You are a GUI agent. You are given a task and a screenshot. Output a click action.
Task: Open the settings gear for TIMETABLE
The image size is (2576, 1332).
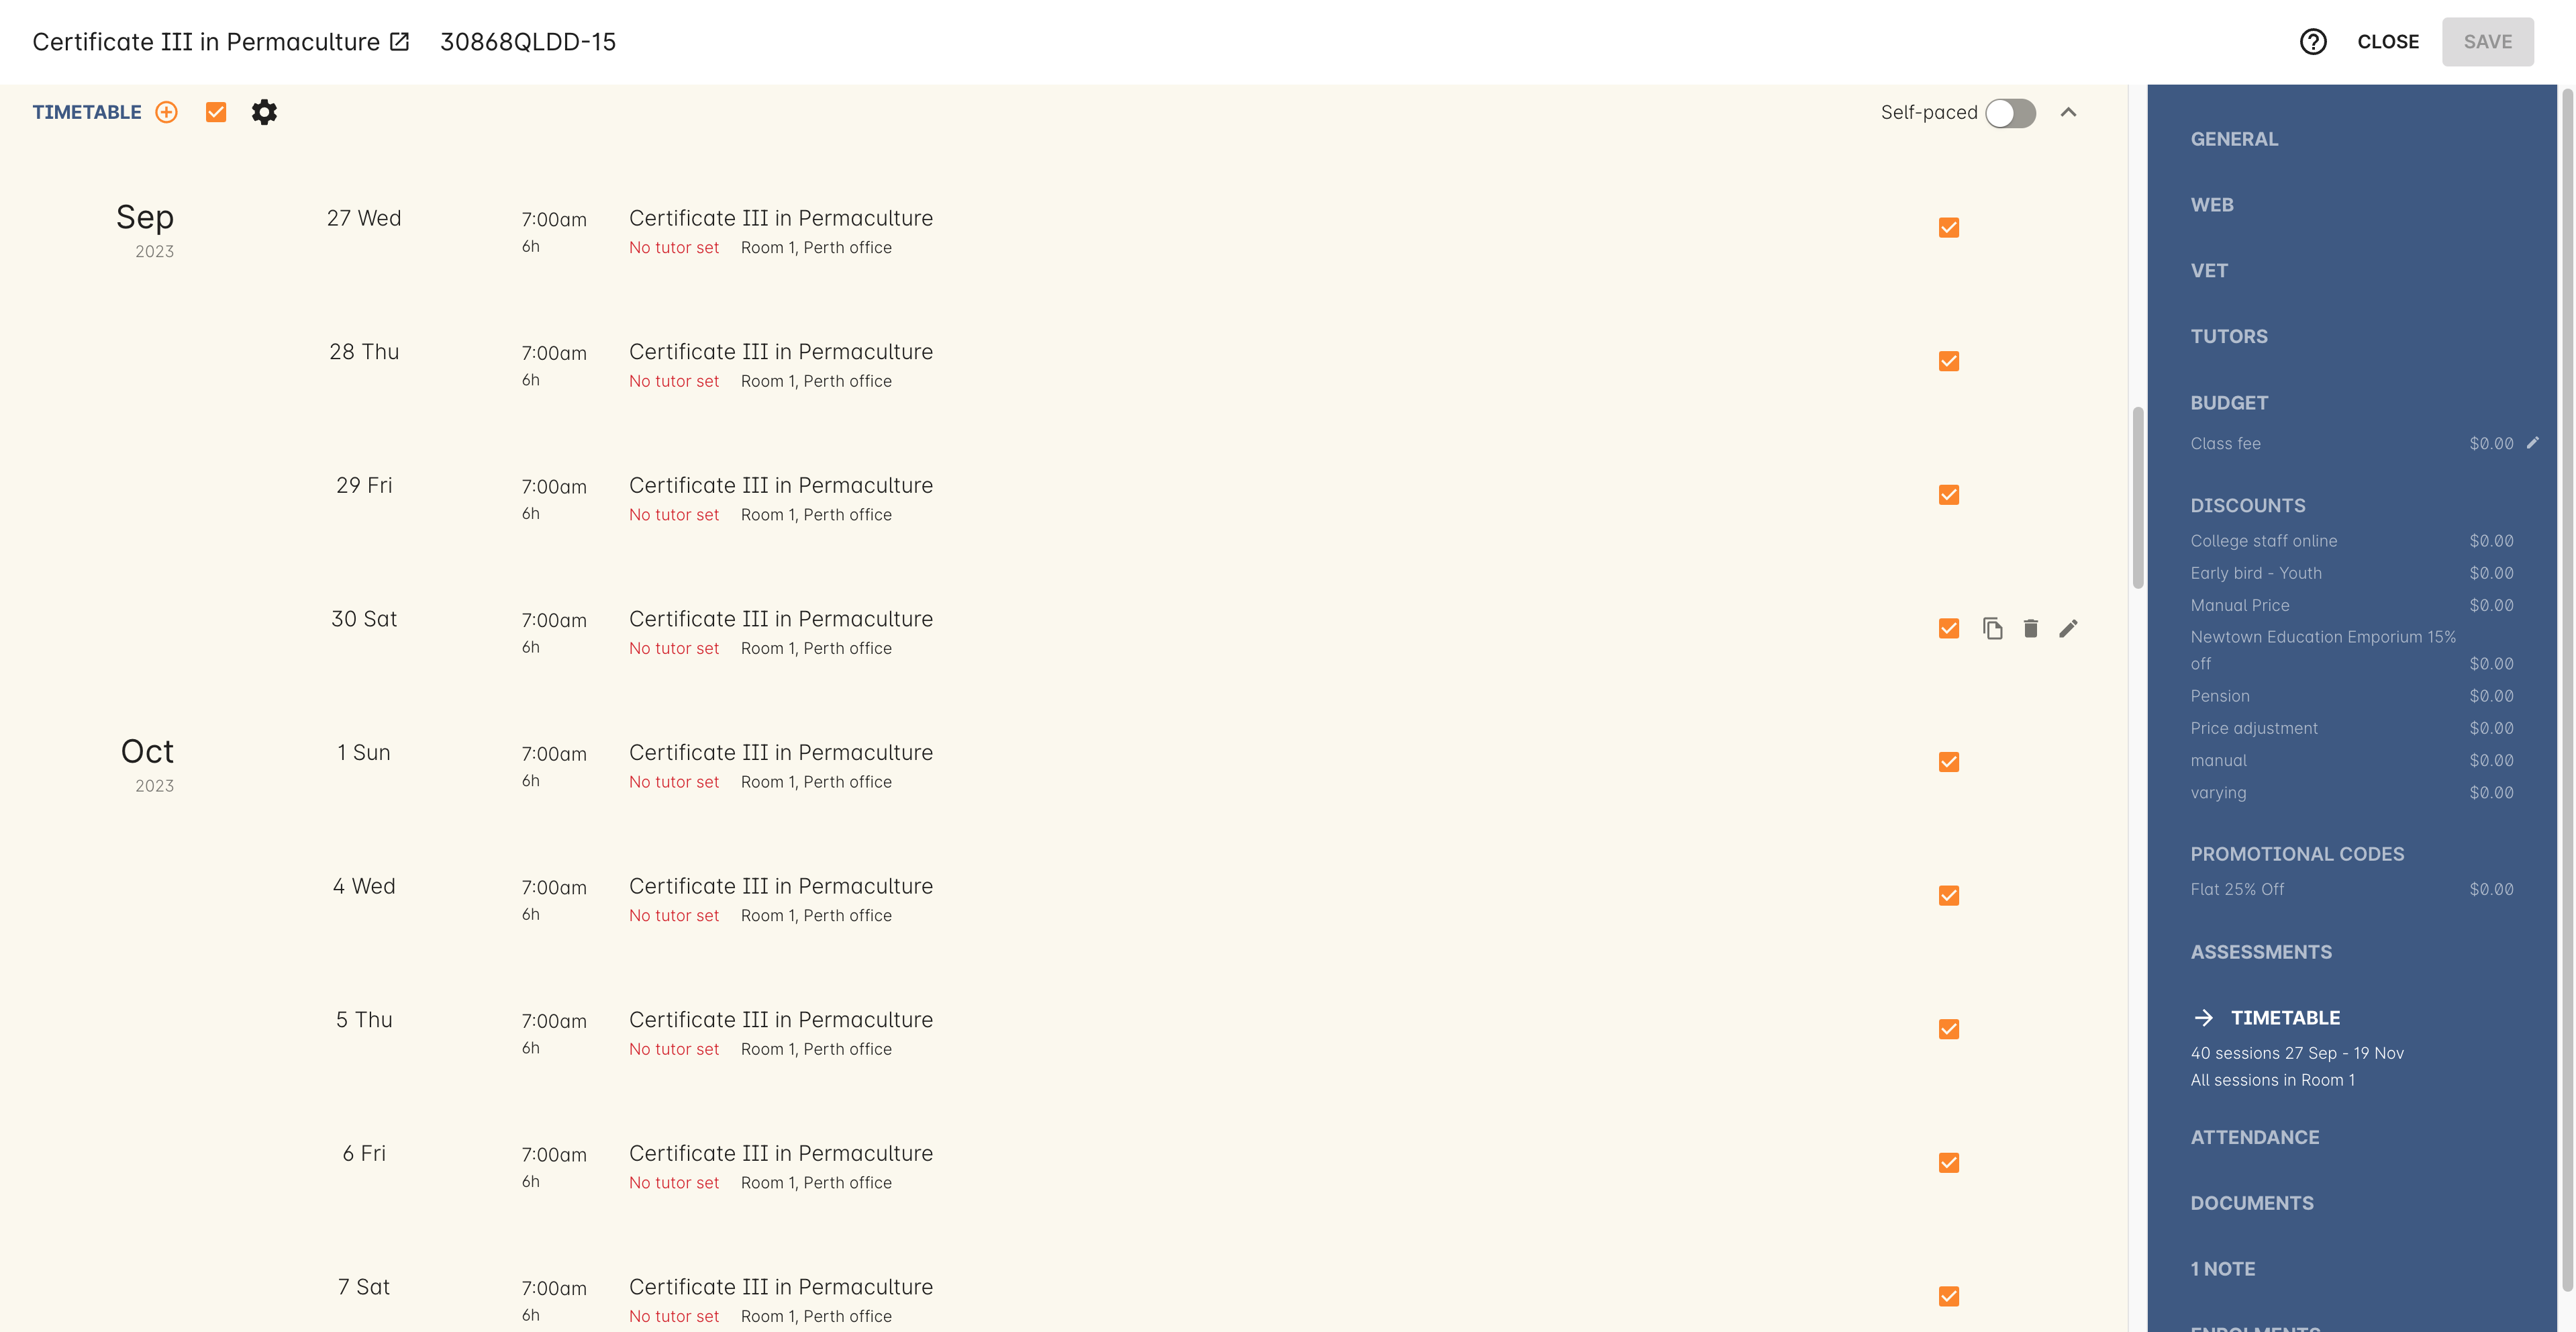(265, 112)
